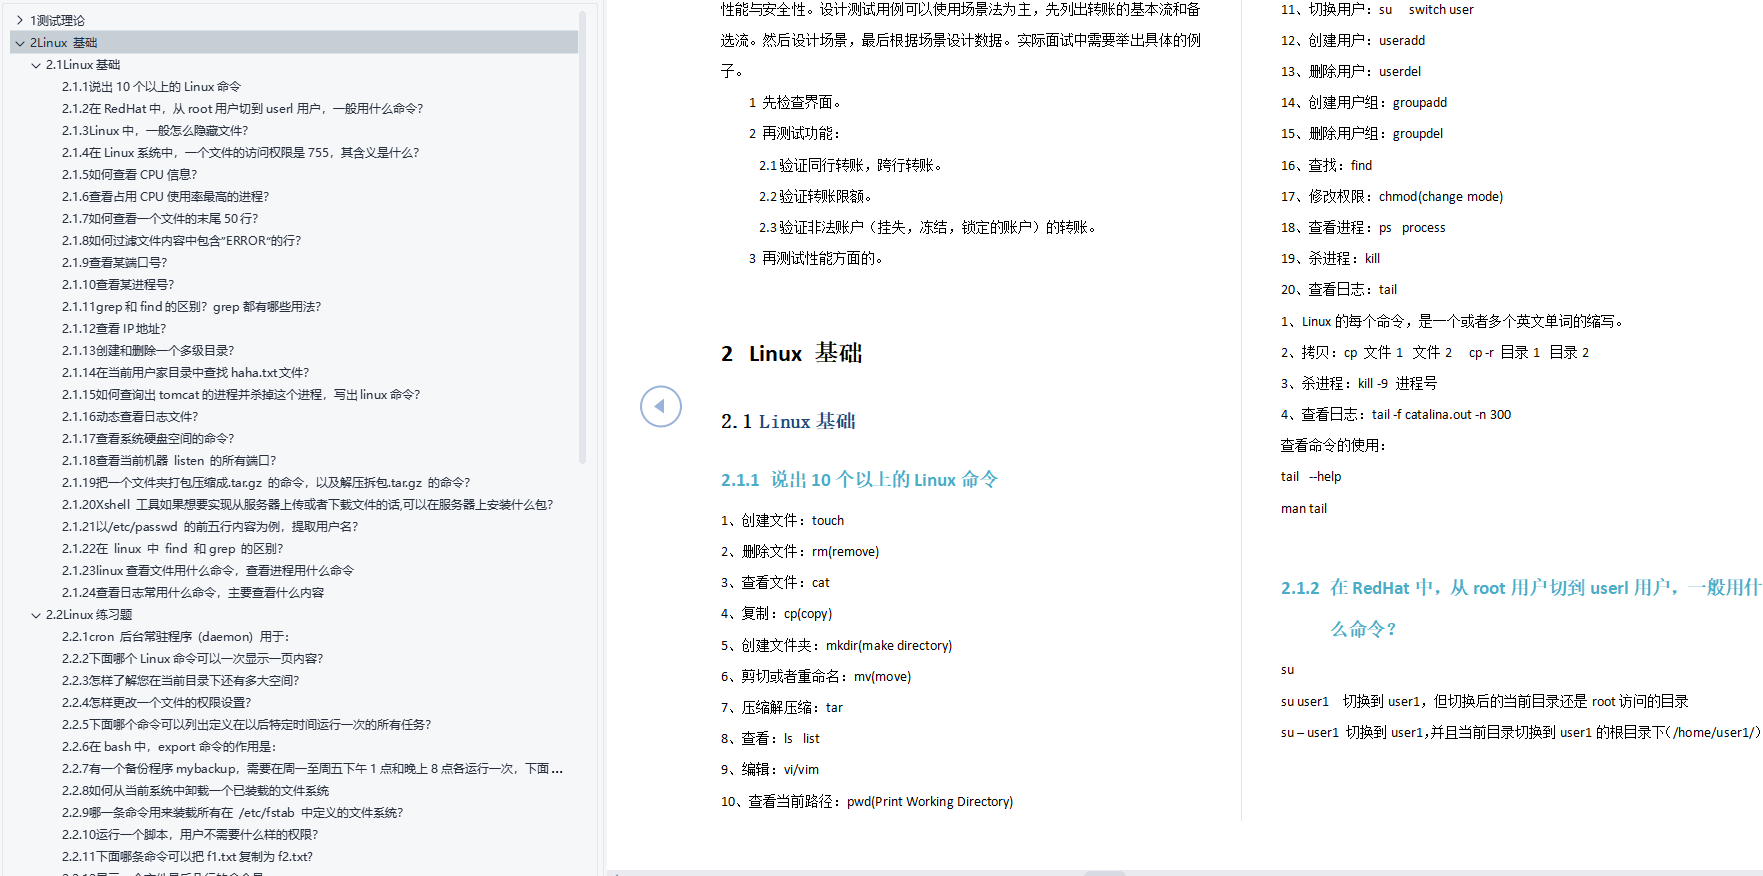Screen dimensions: 1763x876
Task: Open 2.2.10运行一个脚本 权限 entry
Action: pos(190,834)
